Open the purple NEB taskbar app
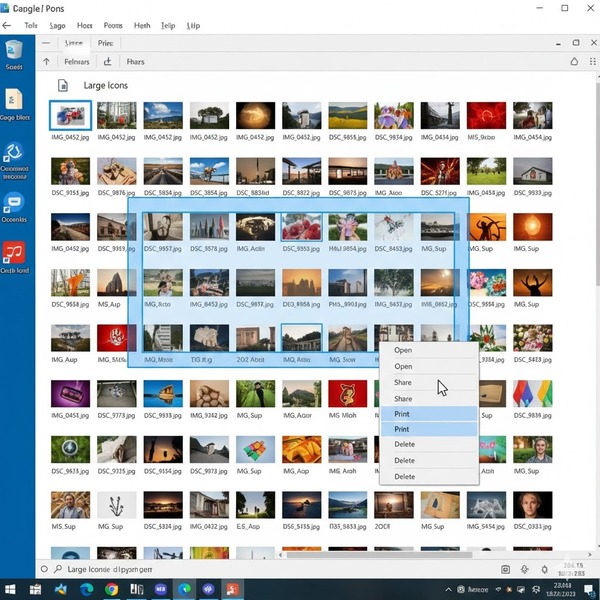The width and height of the screenshot is (600, 600). click(161, 589)
